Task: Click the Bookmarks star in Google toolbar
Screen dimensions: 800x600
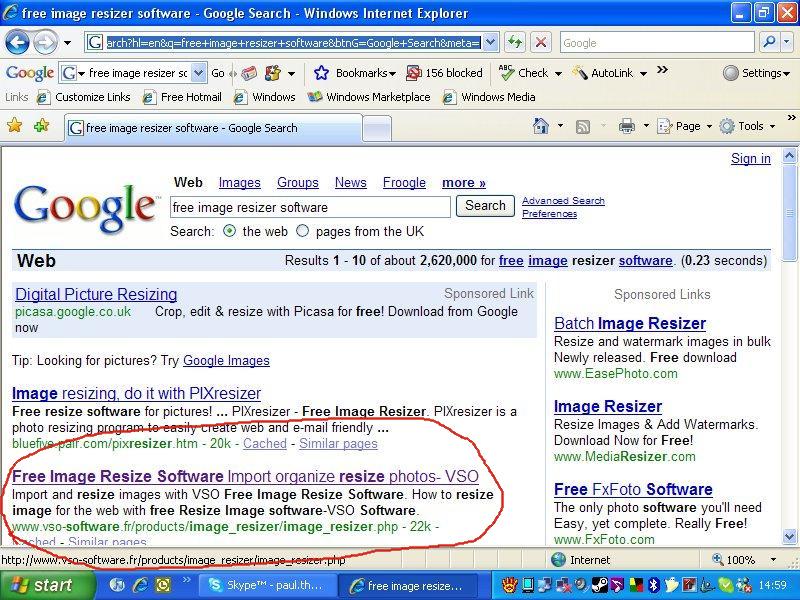Action: click(321, 73)
